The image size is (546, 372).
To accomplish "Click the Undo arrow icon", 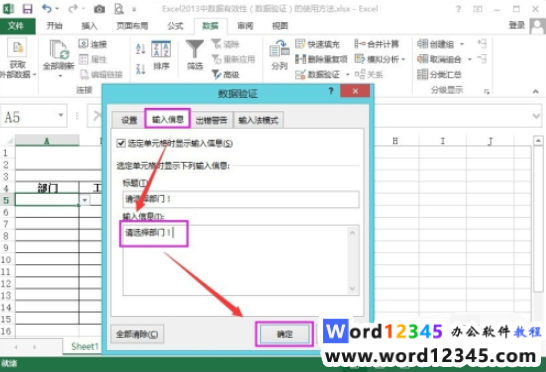I will (47, 8).
